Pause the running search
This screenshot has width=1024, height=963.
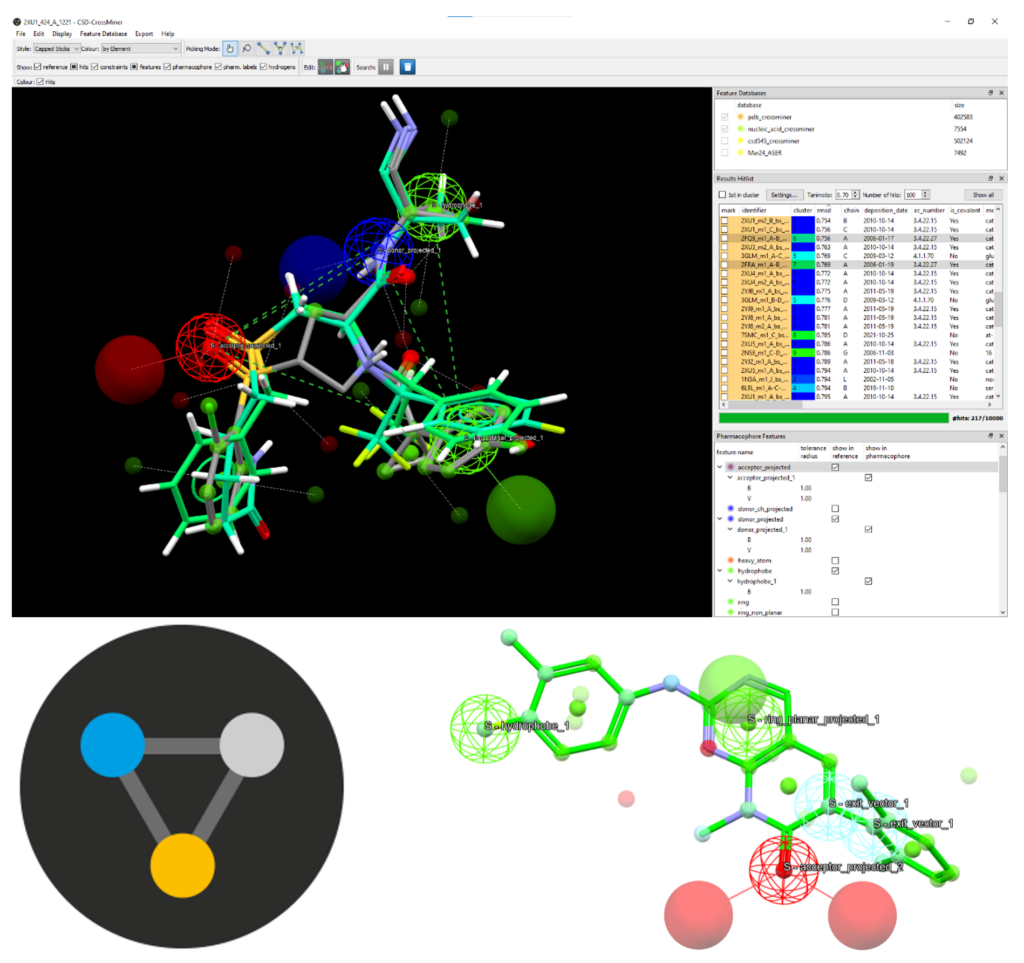[386, 67]
